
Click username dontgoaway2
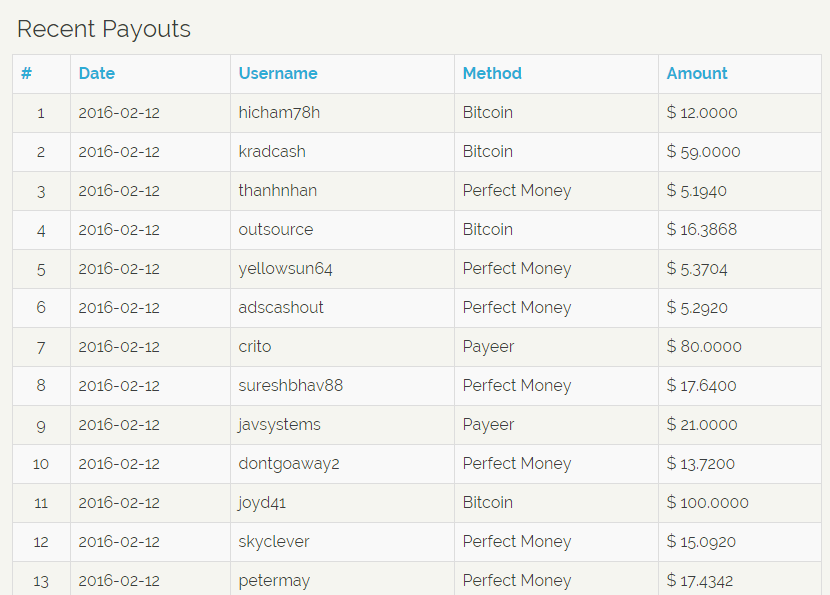288,464
